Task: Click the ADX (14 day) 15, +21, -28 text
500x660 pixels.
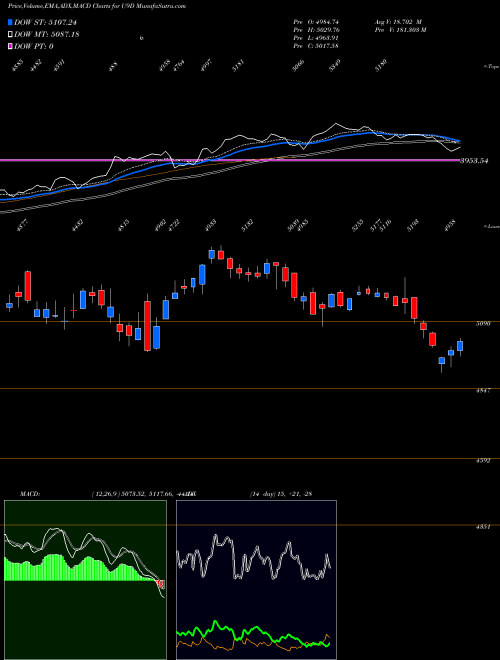Action: 281,494
